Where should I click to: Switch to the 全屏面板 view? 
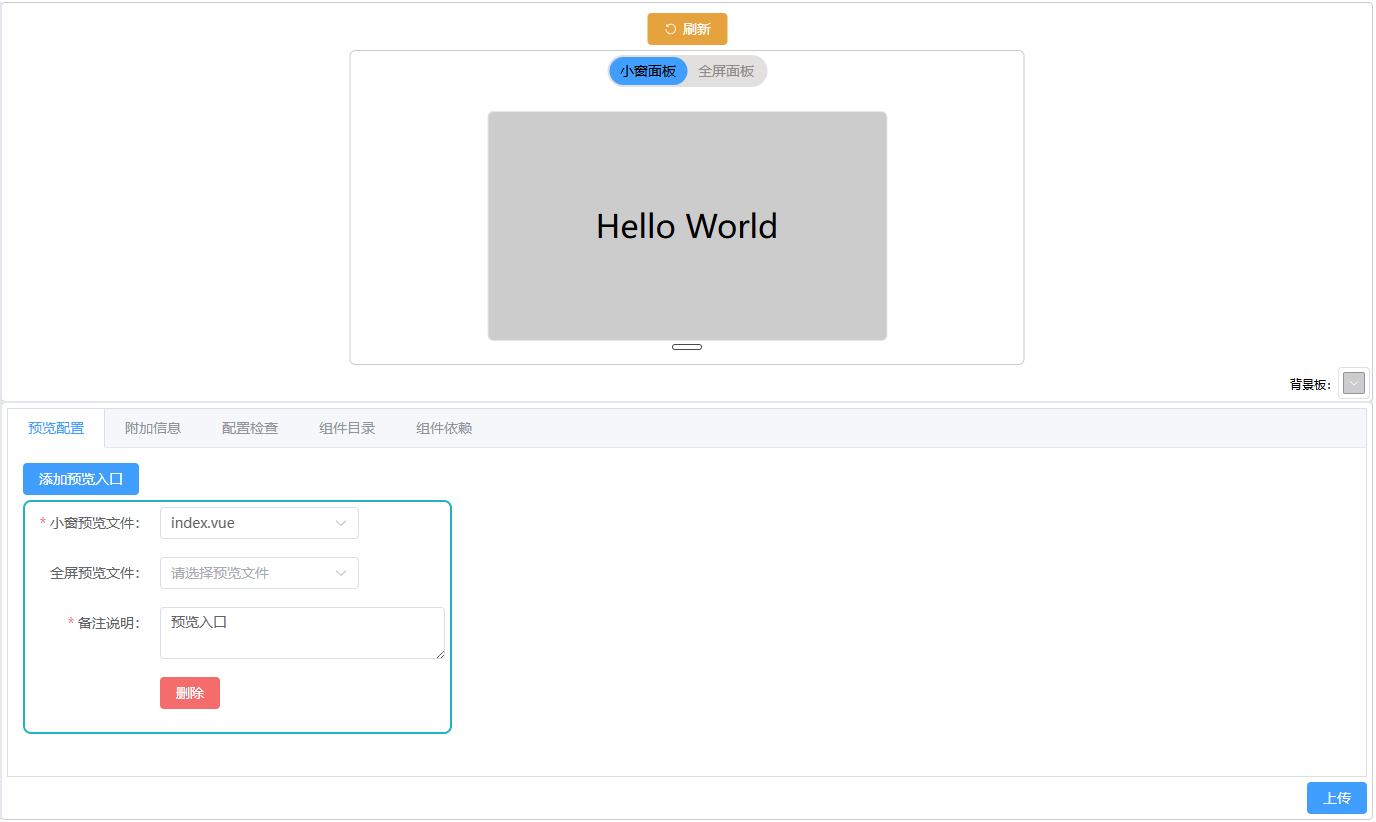[x=726, y=71]
